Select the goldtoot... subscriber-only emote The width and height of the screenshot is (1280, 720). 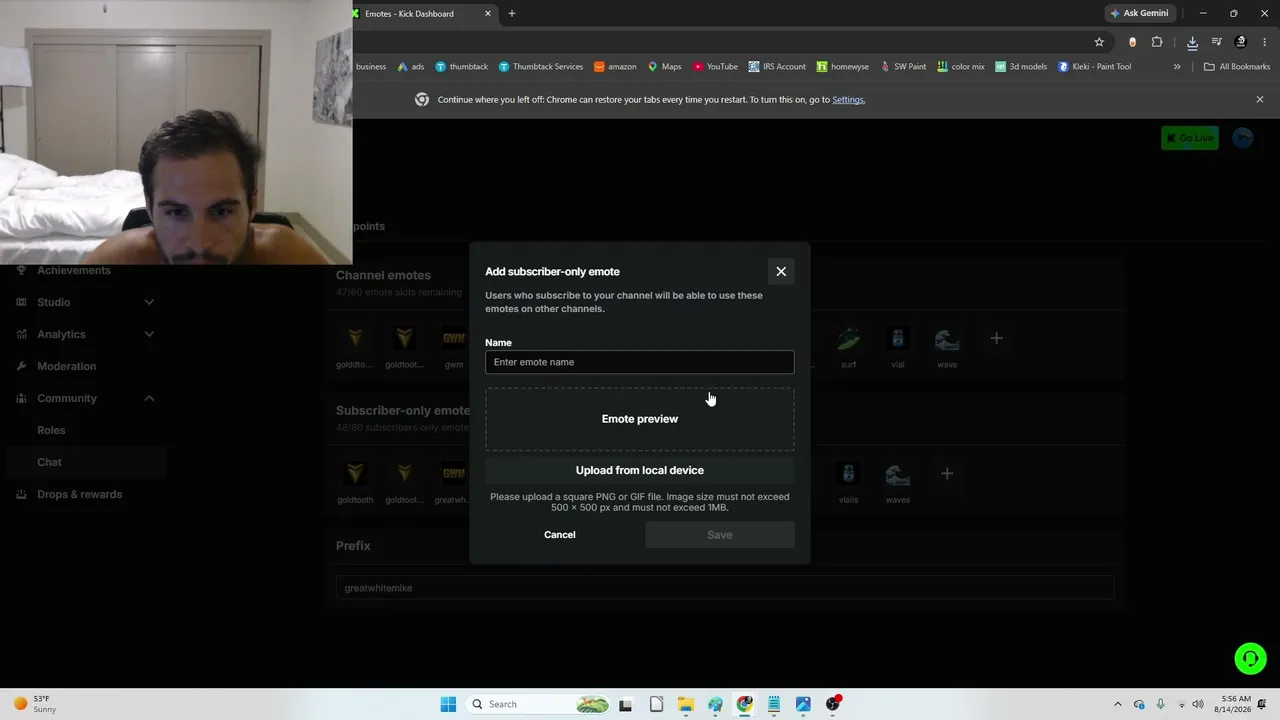pos(404,481)
